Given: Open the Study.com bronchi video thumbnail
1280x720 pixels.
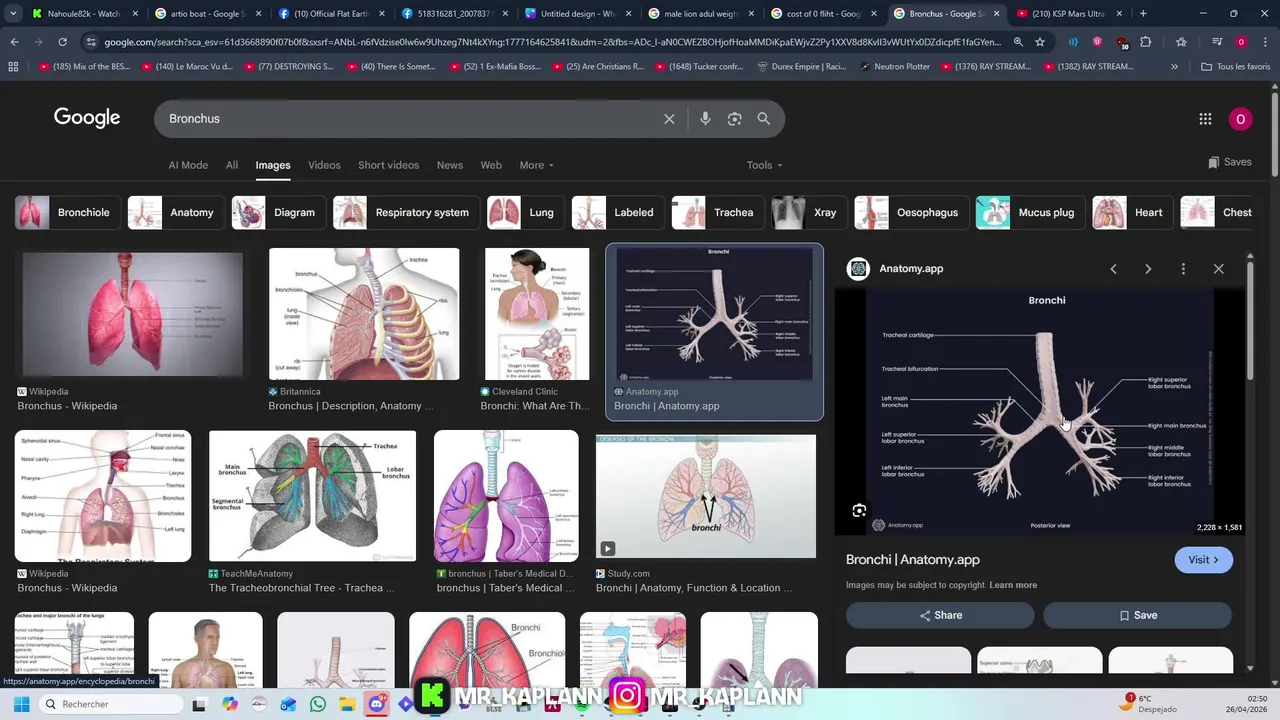Looking at the screenshot, I should 706,496.
